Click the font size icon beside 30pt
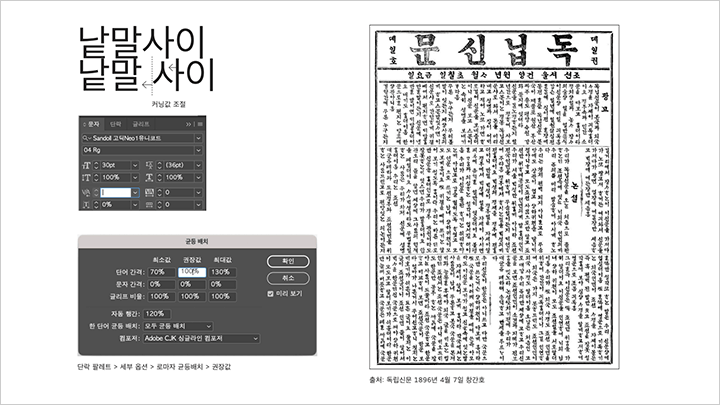This screenshot has height=405, width=720. pyautogui.click(x=86, y=165)
